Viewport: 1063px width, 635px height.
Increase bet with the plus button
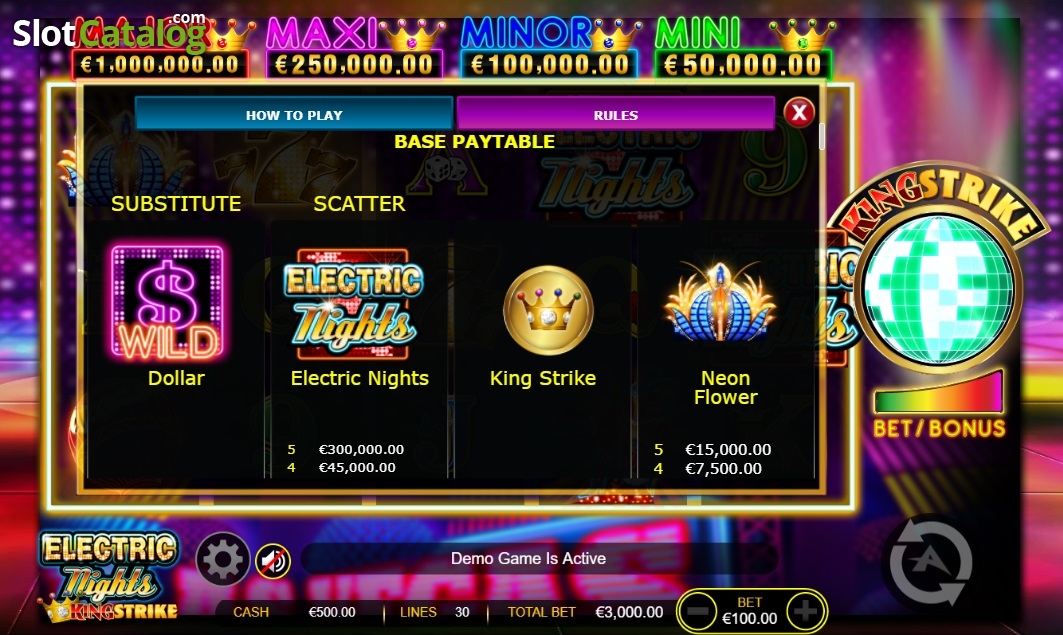pos(805,611)
